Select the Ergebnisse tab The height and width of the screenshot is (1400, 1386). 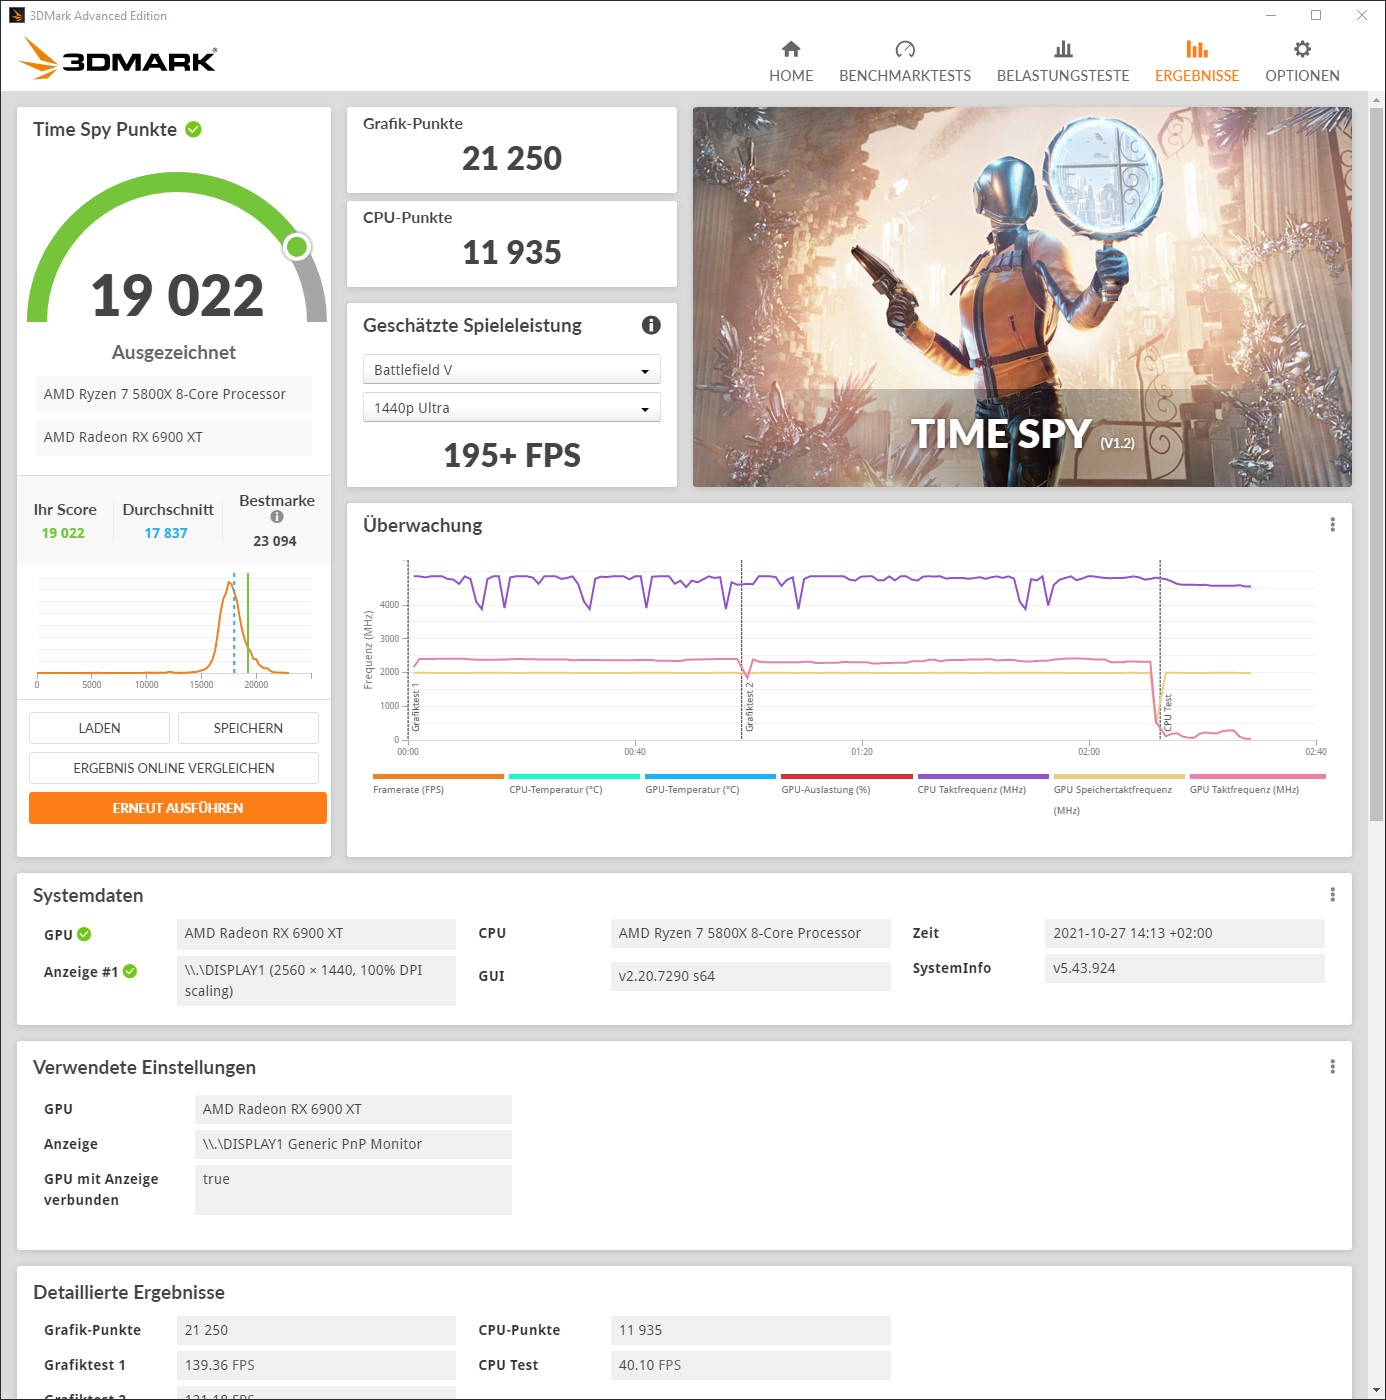(x=1197, y=62)
